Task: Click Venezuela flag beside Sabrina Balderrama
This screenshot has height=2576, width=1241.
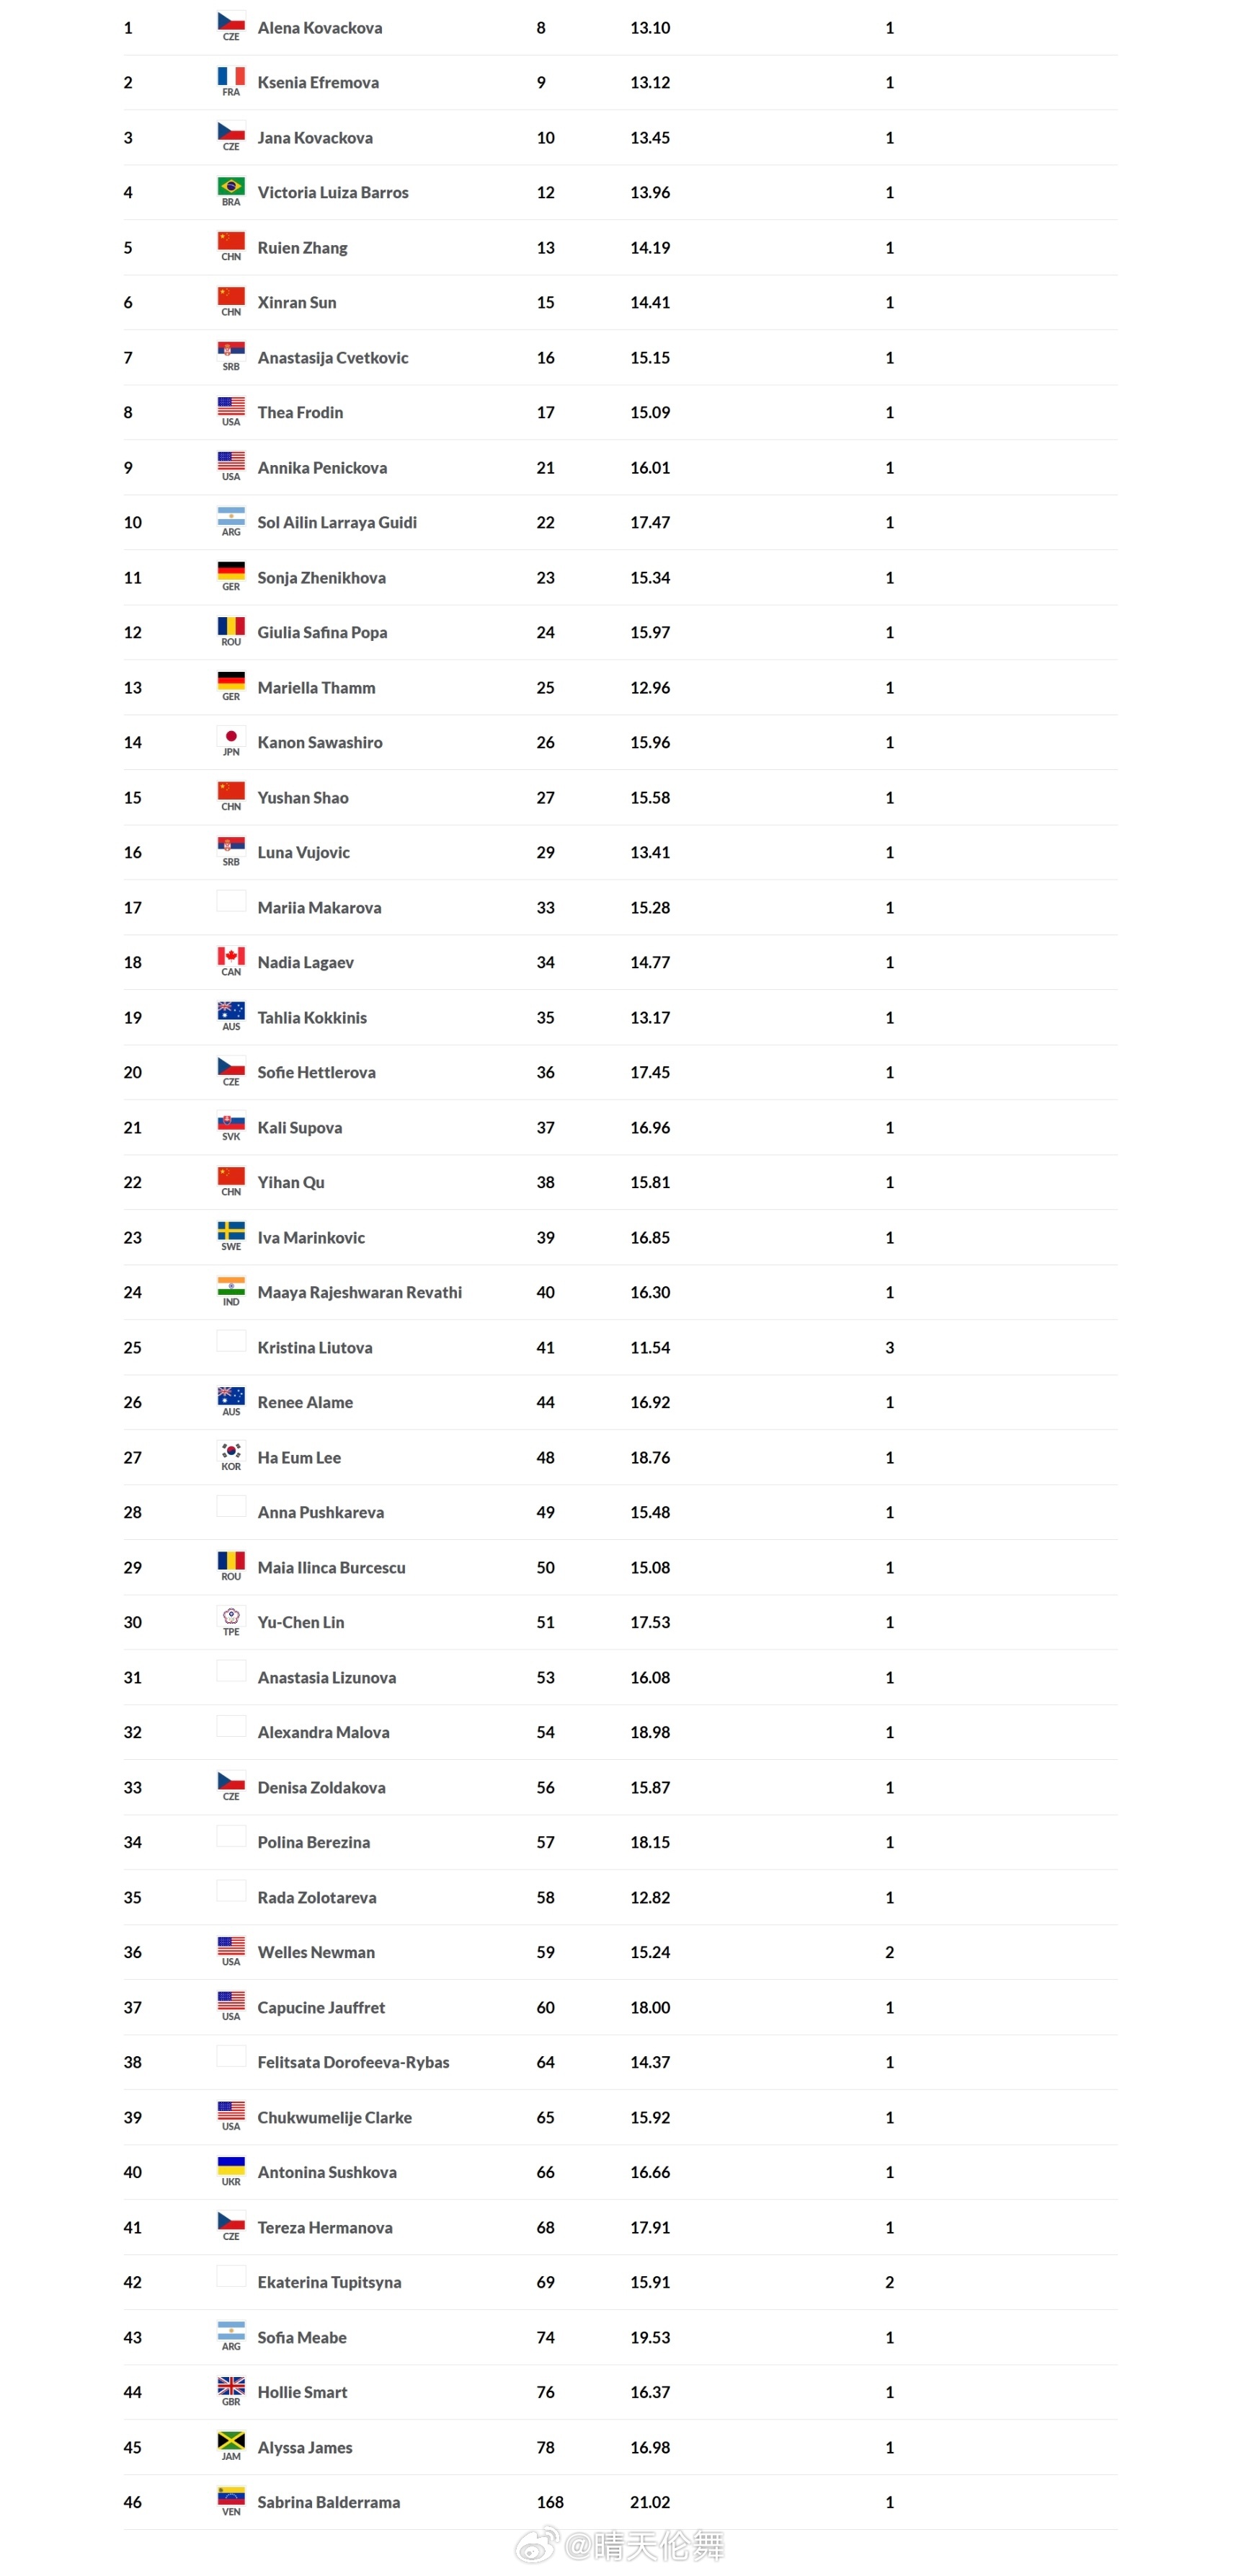Action: 231,2497
